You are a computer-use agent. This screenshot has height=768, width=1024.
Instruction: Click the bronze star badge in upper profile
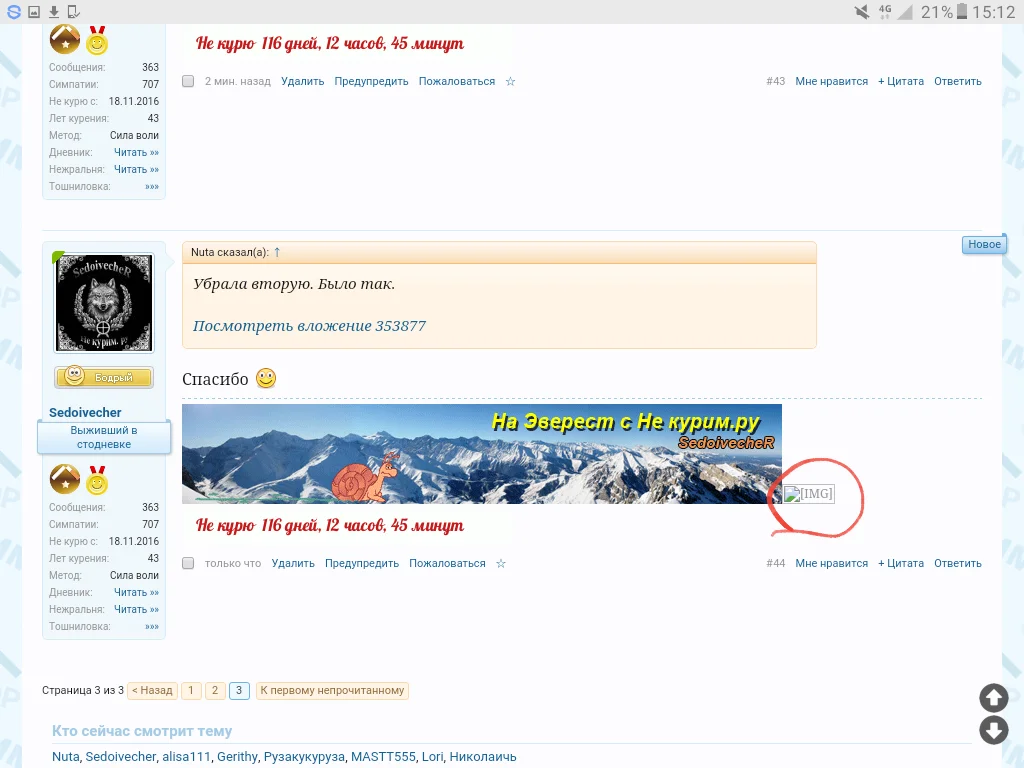coord(65,39)
